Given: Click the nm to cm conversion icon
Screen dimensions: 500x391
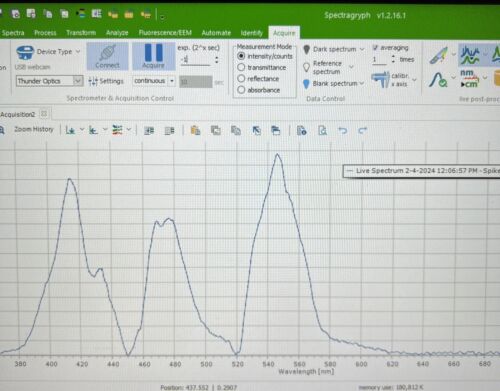Looking at the screenshot, I should tap(469, 79).
